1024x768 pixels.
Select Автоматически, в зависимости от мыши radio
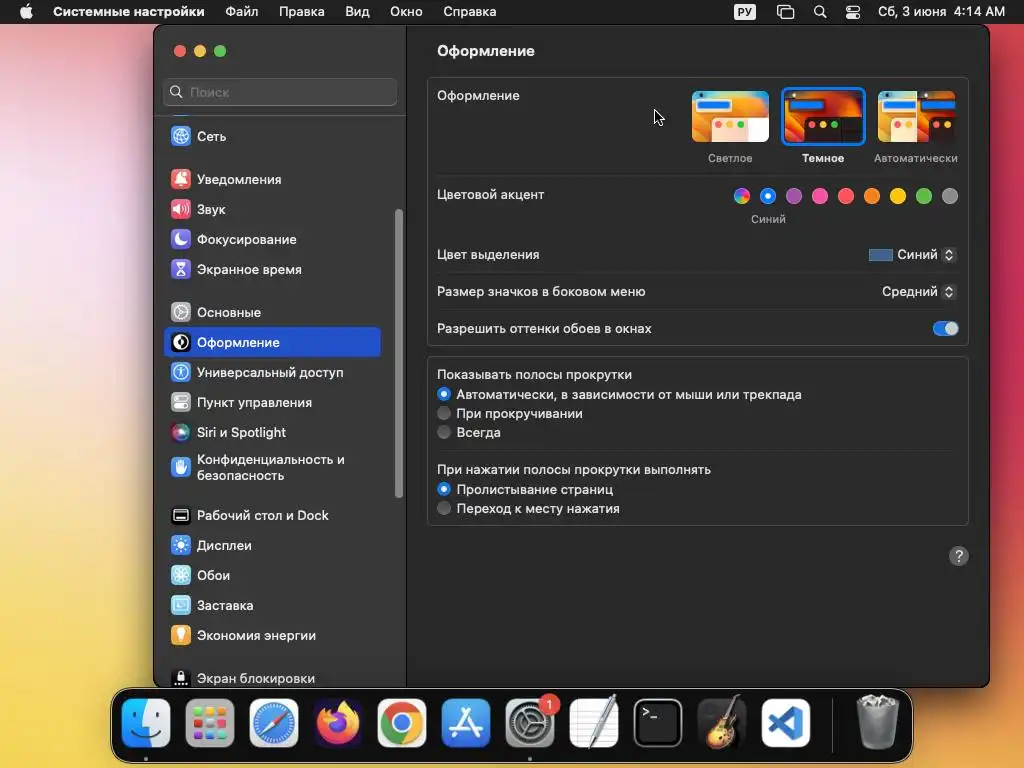click(x=444, y=394)
